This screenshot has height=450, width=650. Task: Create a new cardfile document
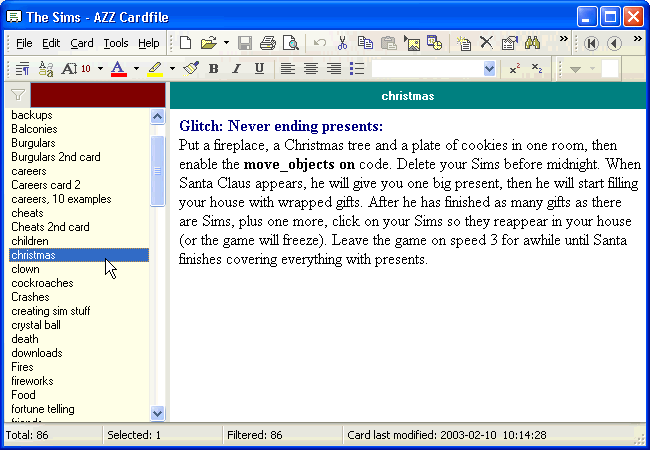tap(185, 43)
